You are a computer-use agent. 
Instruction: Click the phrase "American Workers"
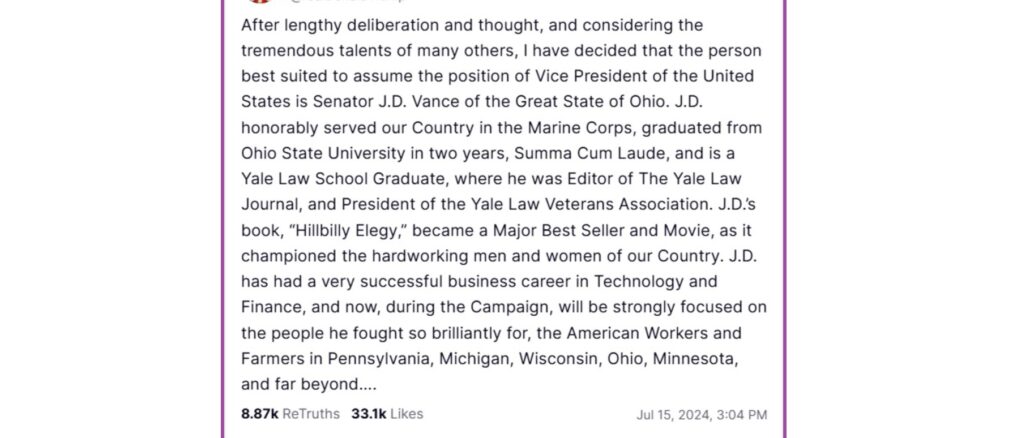pos(665,332)
